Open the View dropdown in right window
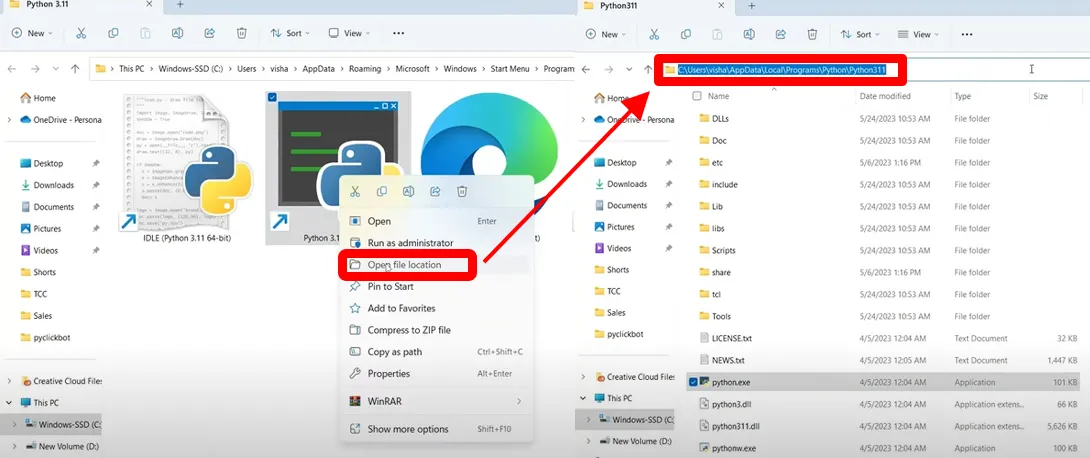The width and height of the screenshot is (1090, 458). pos(917,34)
